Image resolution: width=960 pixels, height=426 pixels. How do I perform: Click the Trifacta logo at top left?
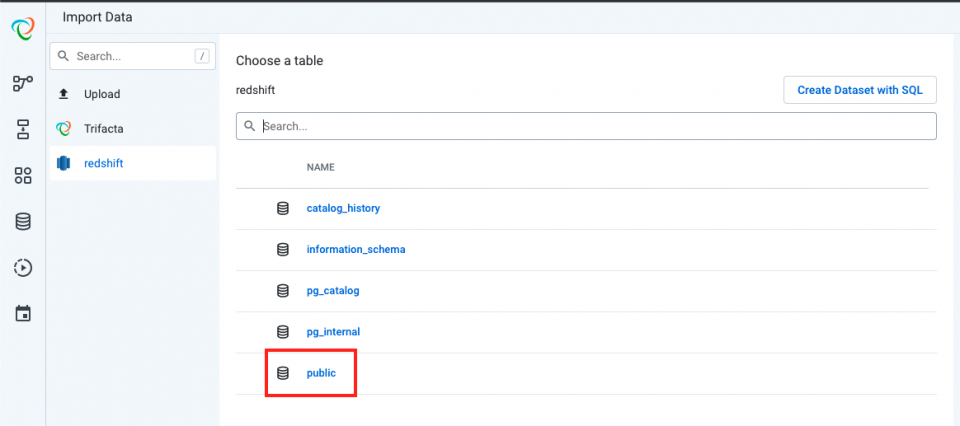[23, 29]
